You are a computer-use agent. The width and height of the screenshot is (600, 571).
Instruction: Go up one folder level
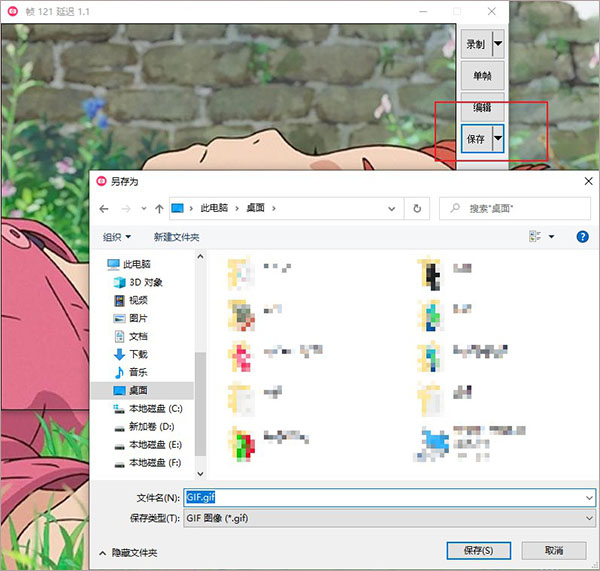click(159, 209)
